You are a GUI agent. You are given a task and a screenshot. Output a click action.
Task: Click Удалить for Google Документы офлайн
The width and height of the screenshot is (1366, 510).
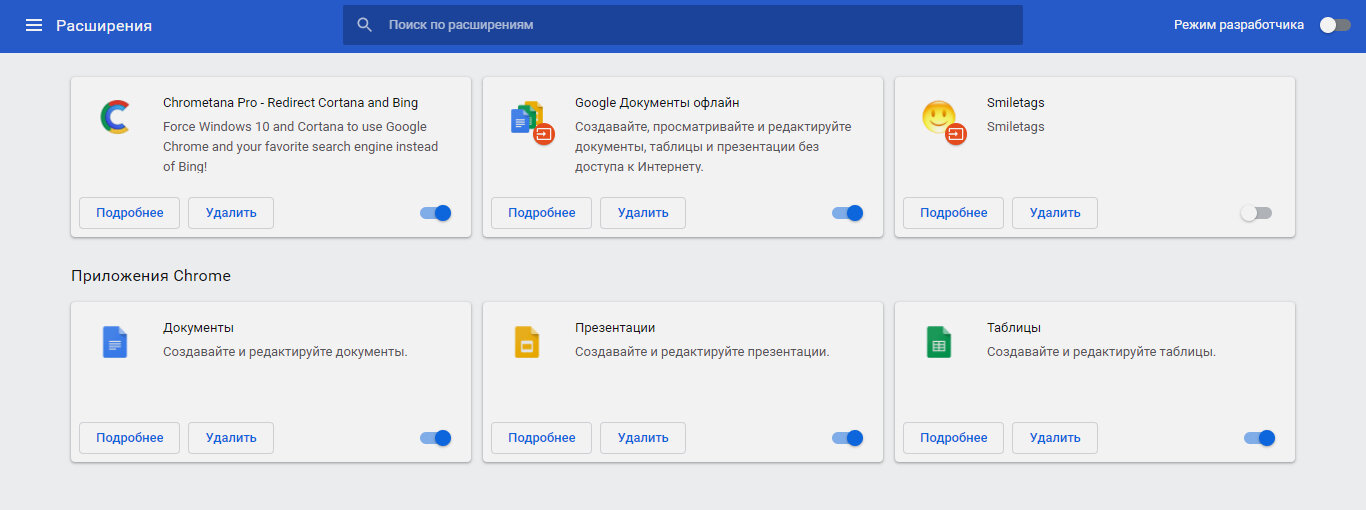tap(643, 213)
